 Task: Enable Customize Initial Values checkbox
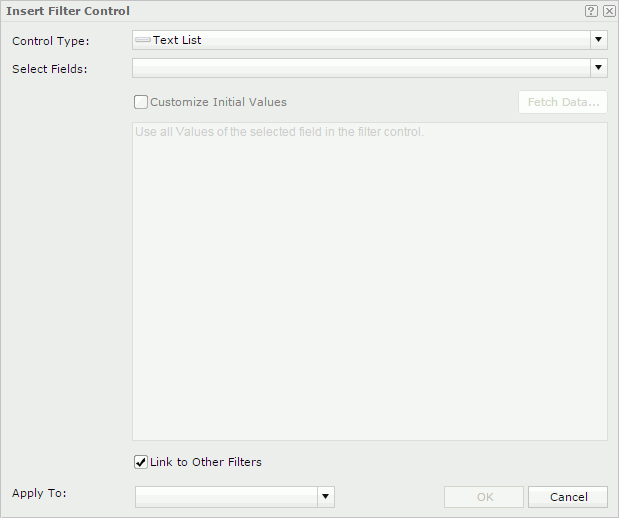click(x=141, y=102)
